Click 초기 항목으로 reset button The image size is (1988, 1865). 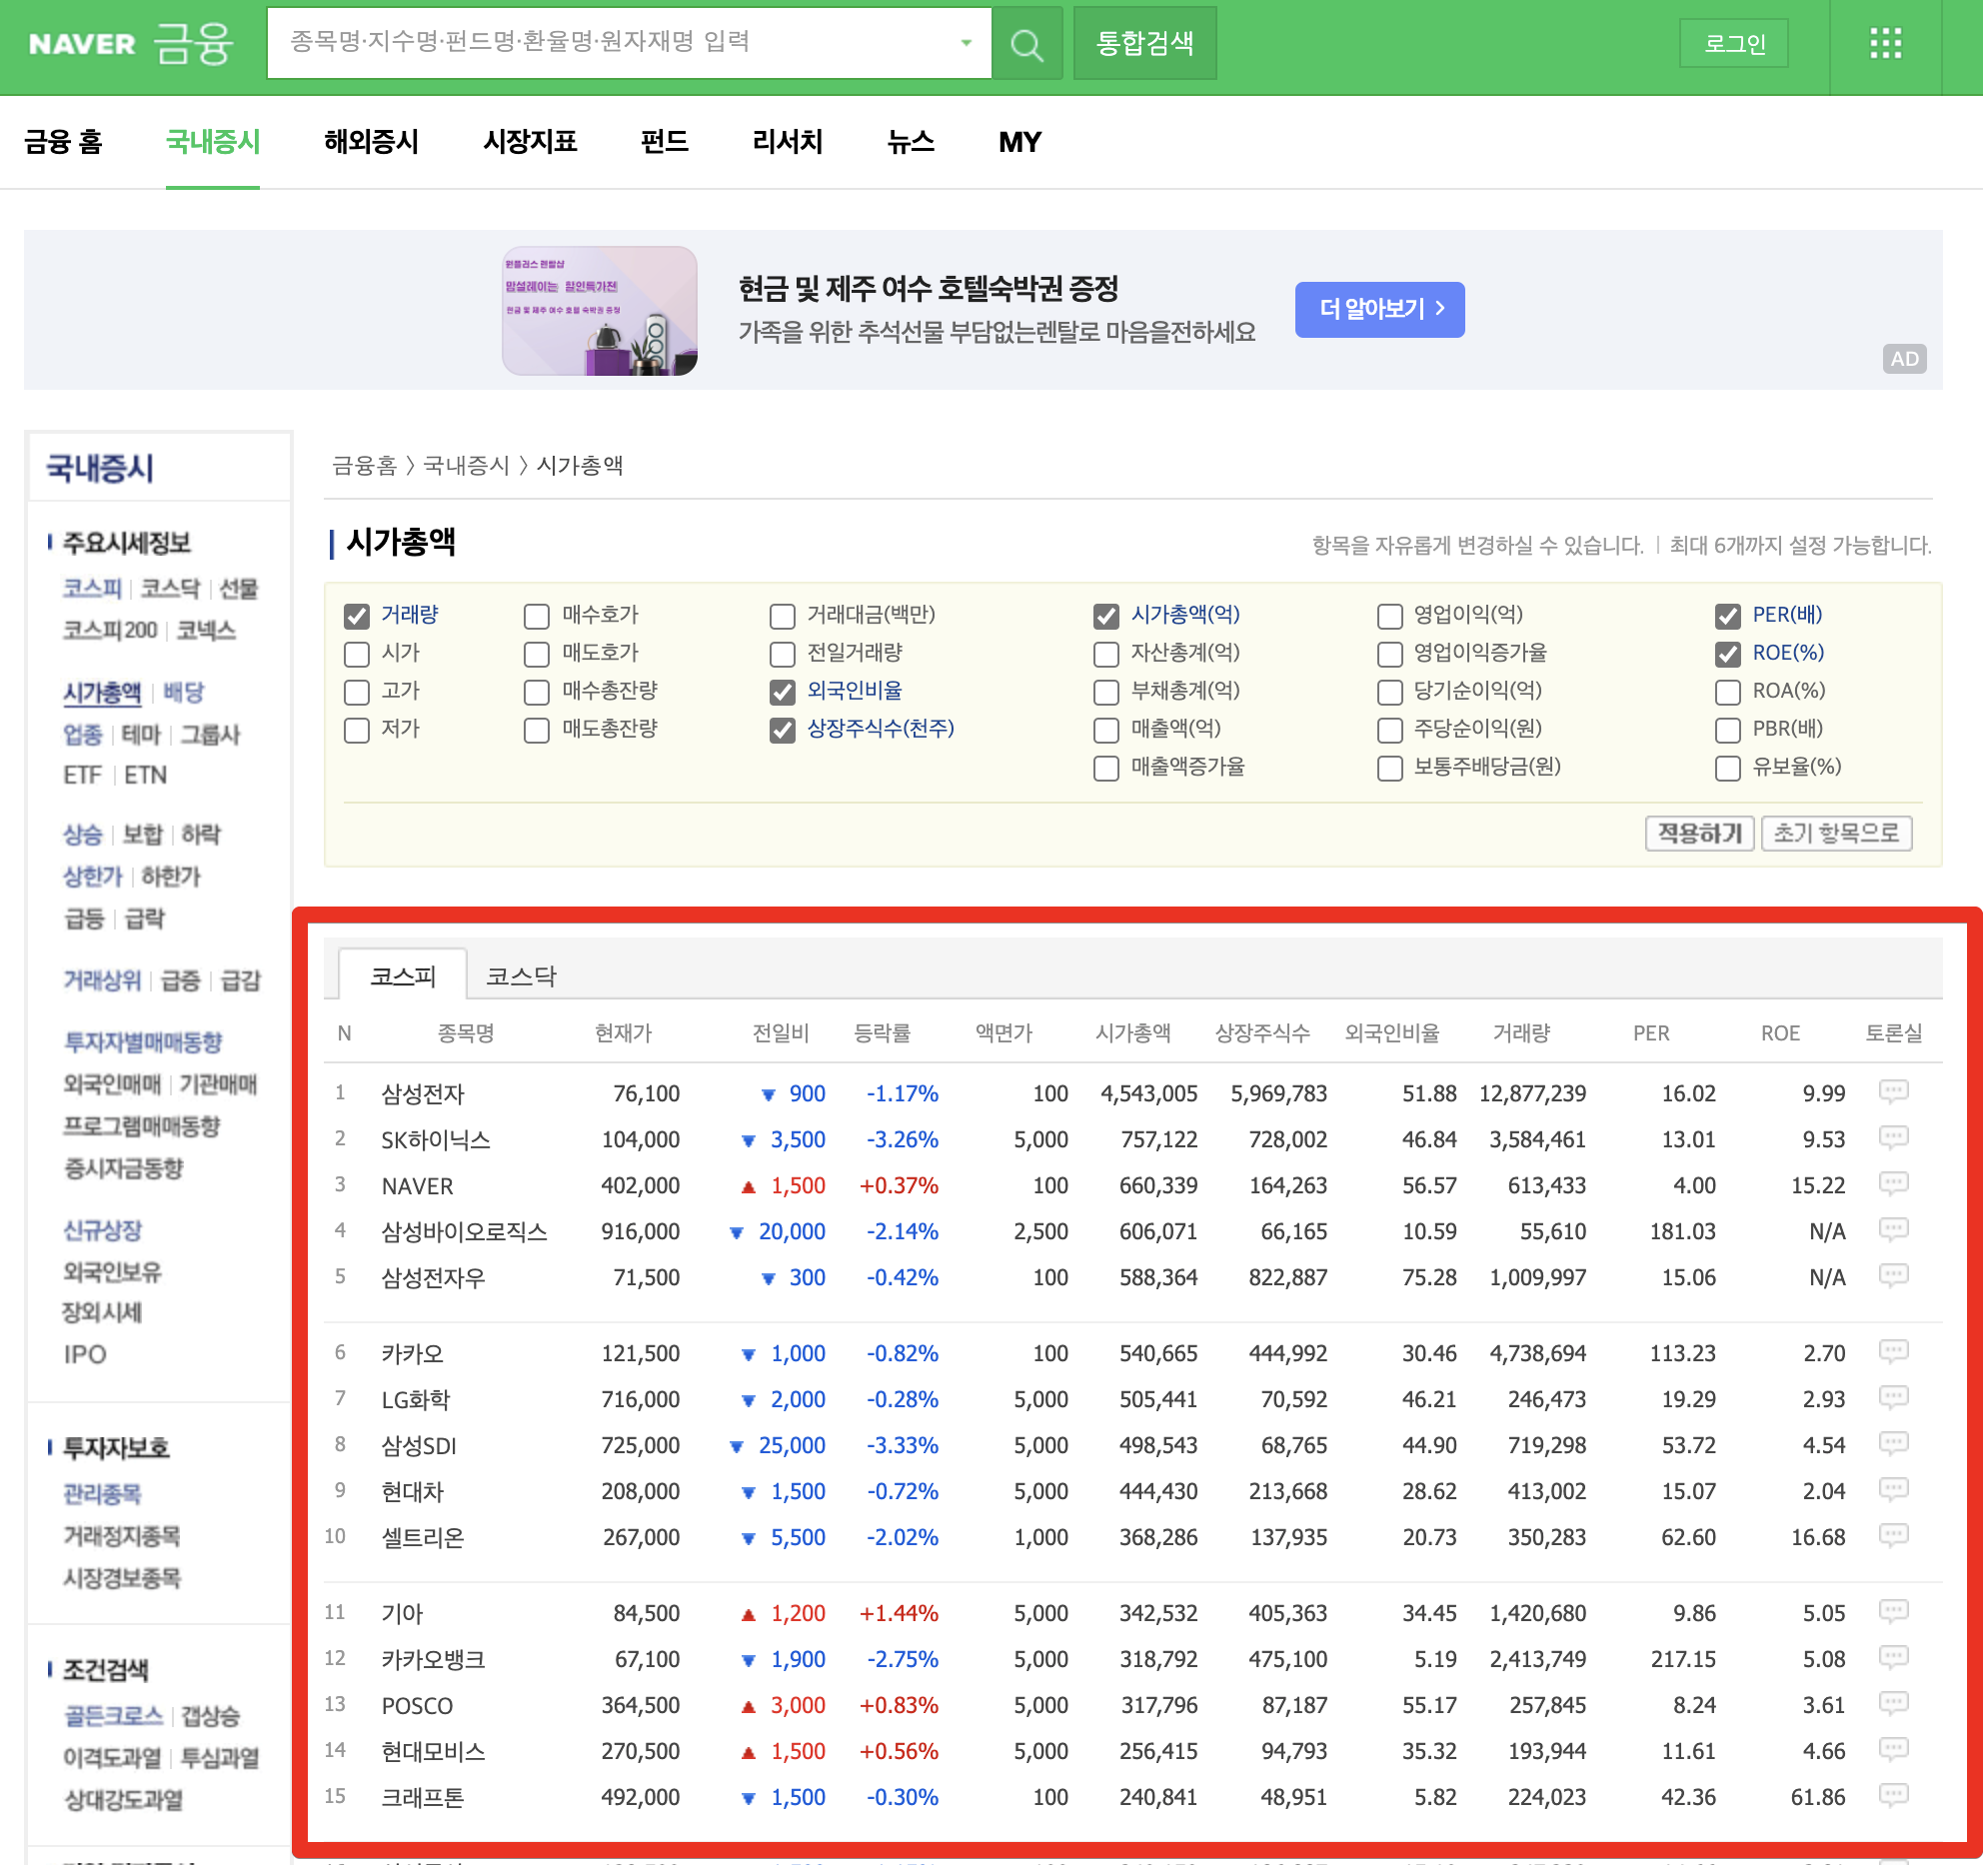click(1836, 833)
